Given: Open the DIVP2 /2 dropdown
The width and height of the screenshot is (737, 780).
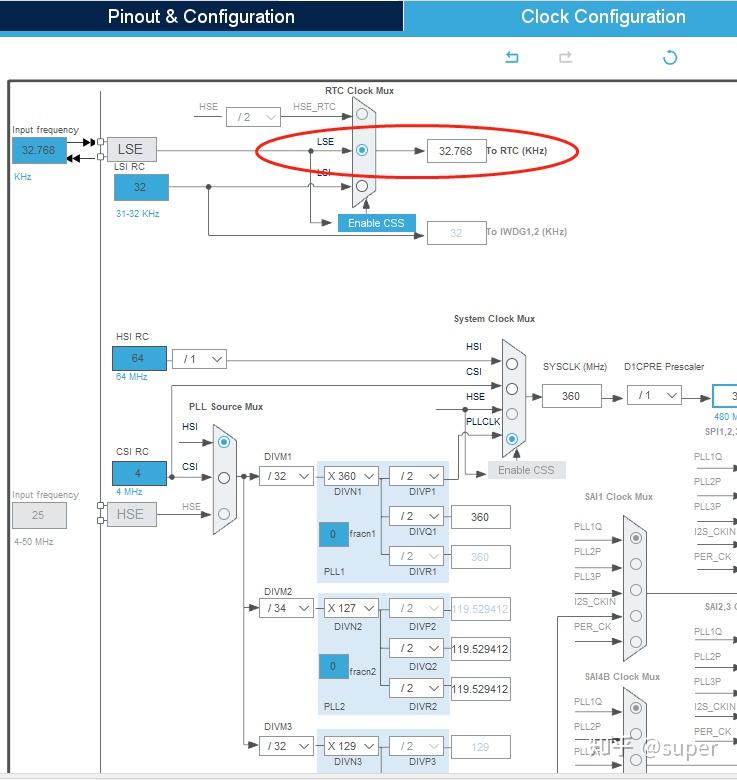Looking at the screenshot, I should [x=416, y=608].
